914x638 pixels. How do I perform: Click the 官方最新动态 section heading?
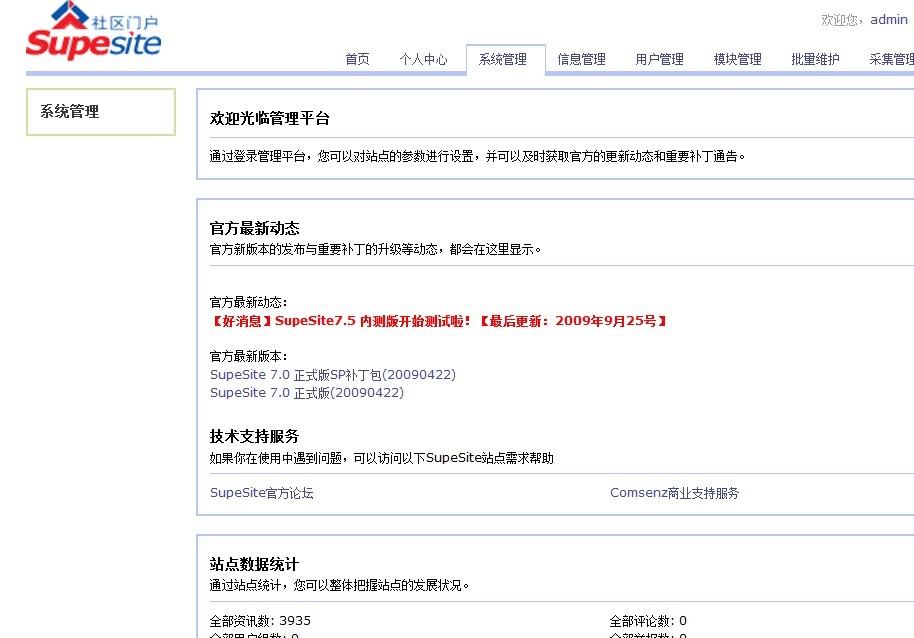[255, 228]
